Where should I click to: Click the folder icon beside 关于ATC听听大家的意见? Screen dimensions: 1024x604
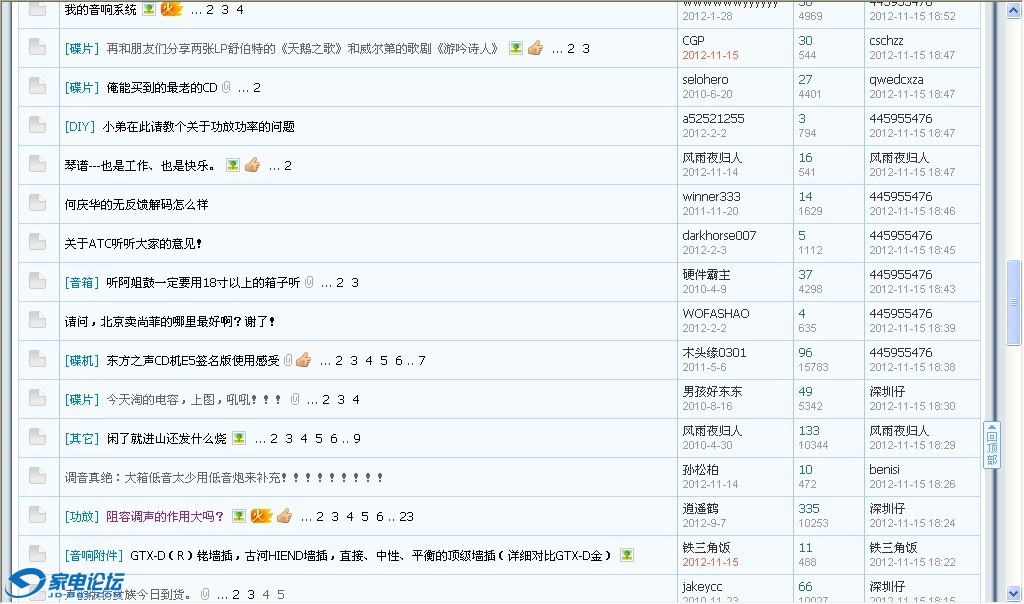point(37,243)
